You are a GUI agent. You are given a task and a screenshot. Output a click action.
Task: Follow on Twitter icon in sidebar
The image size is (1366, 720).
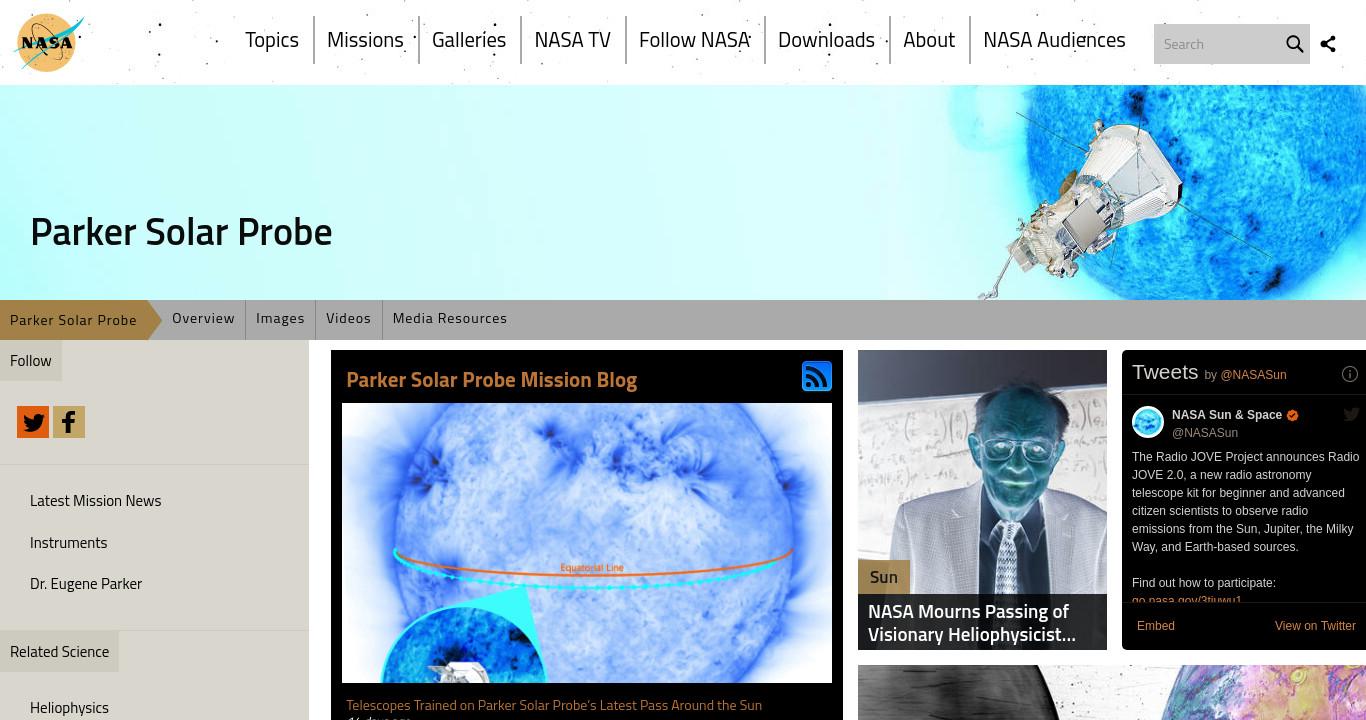pyautogui.click(x=33, y=422)
